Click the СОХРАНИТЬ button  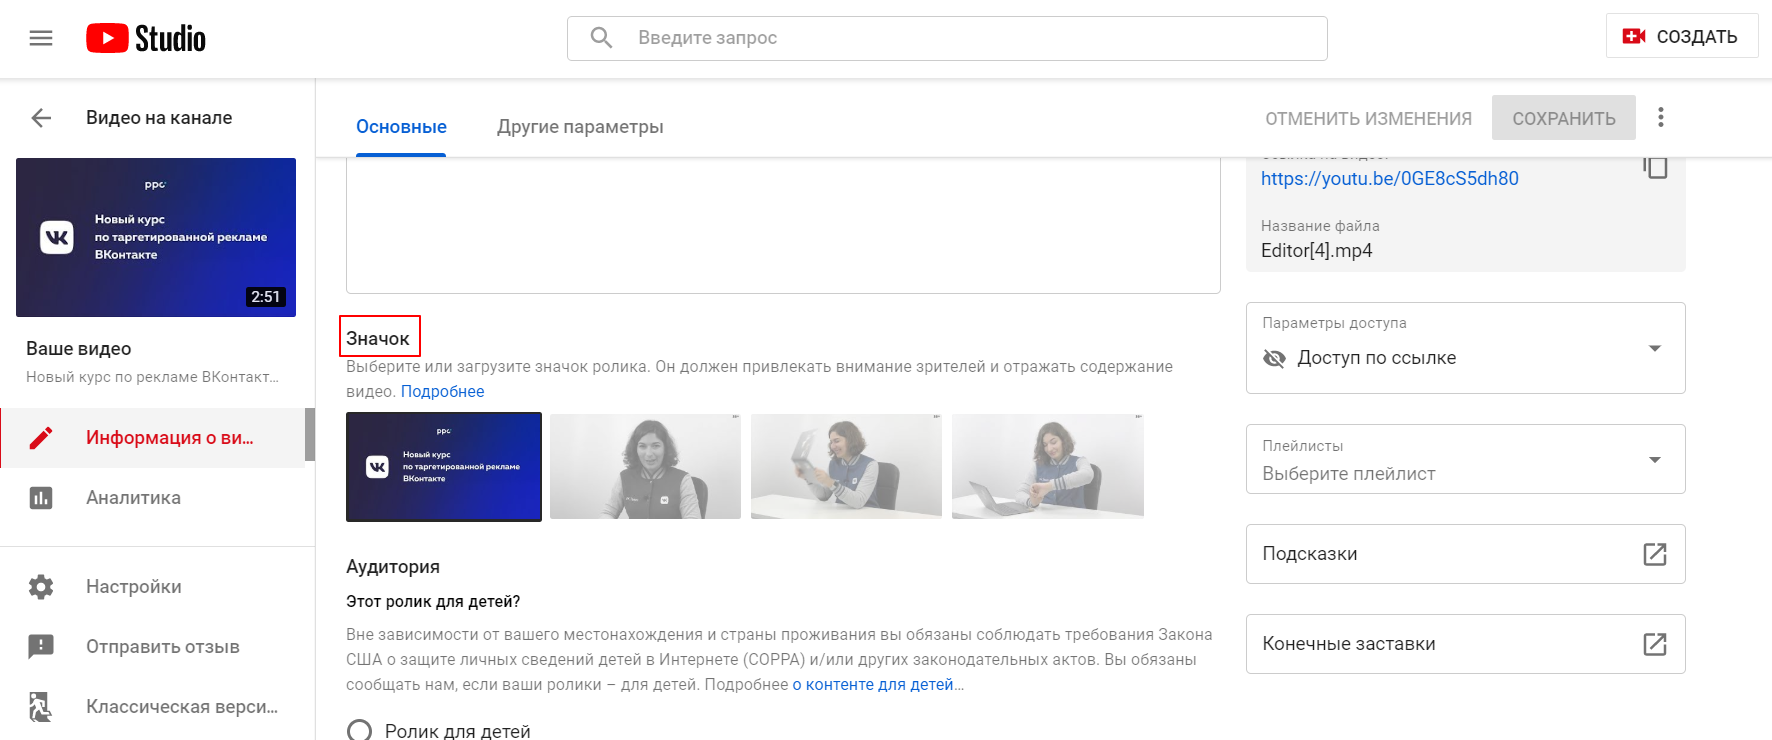pyautogui.click(x=1563, y=119)
